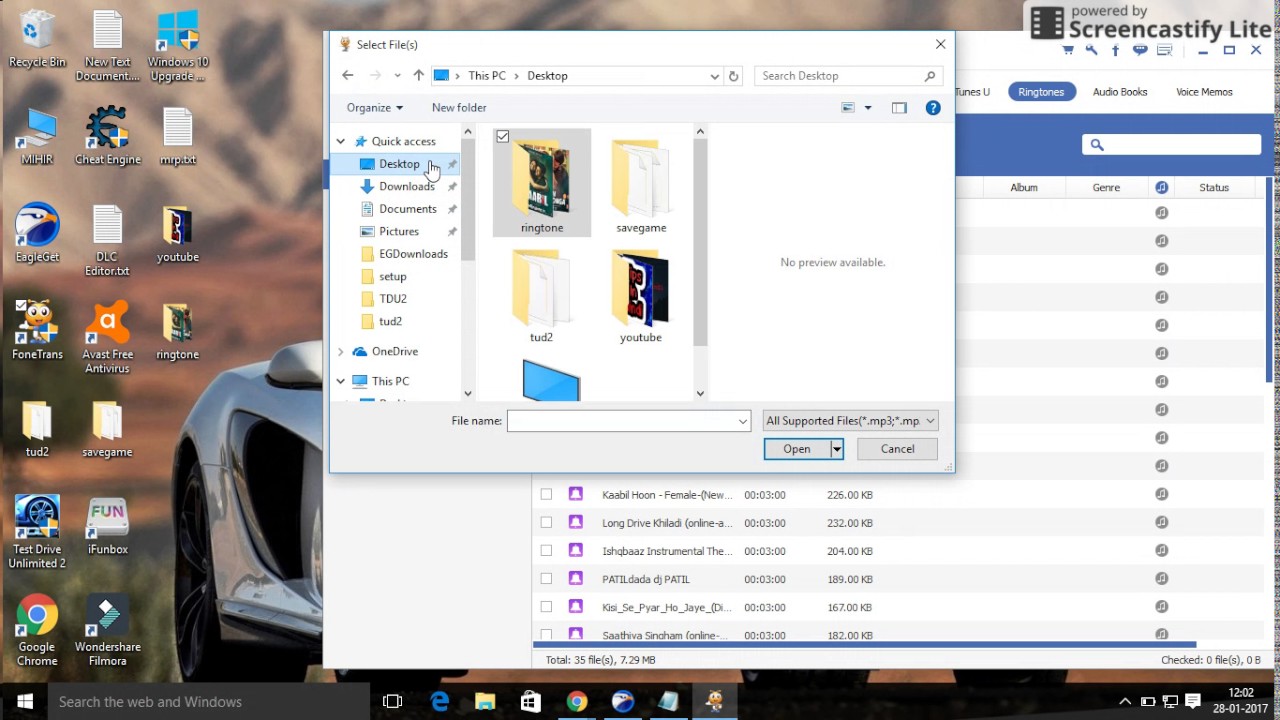This screenshot has height=720, width=1280.
Task: Open Microsoft Edge from the taskbar
Action: tap(439, 701)
